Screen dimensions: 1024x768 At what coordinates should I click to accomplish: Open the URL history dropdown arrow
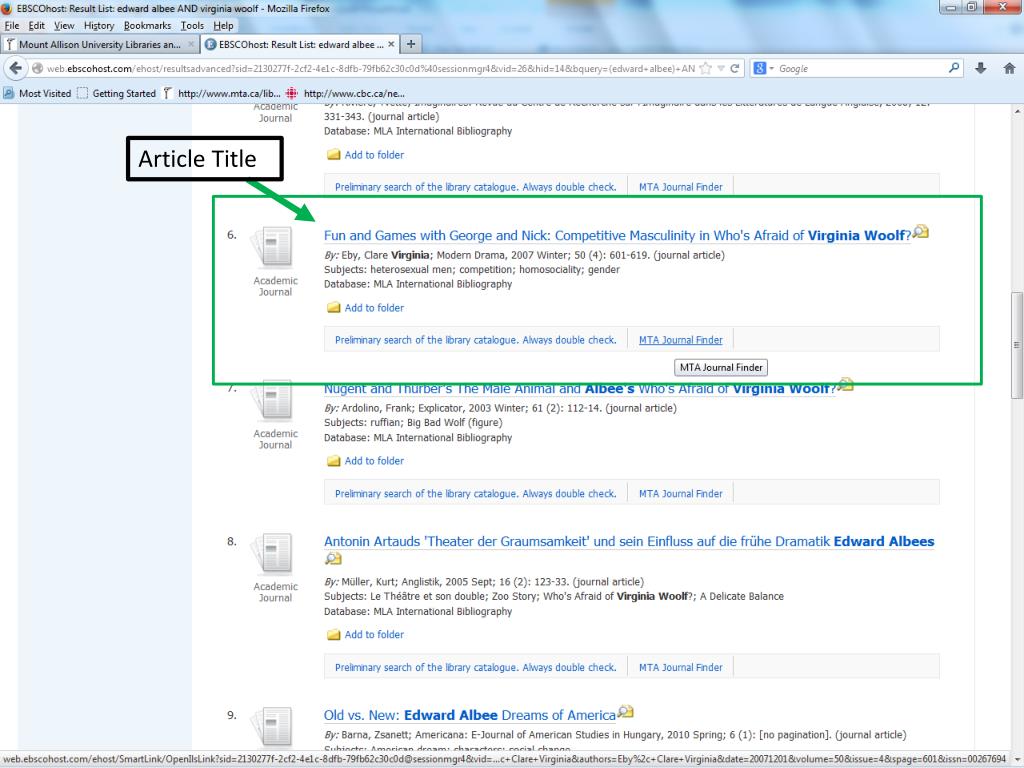pyautogui.click(x=721, y=68)
